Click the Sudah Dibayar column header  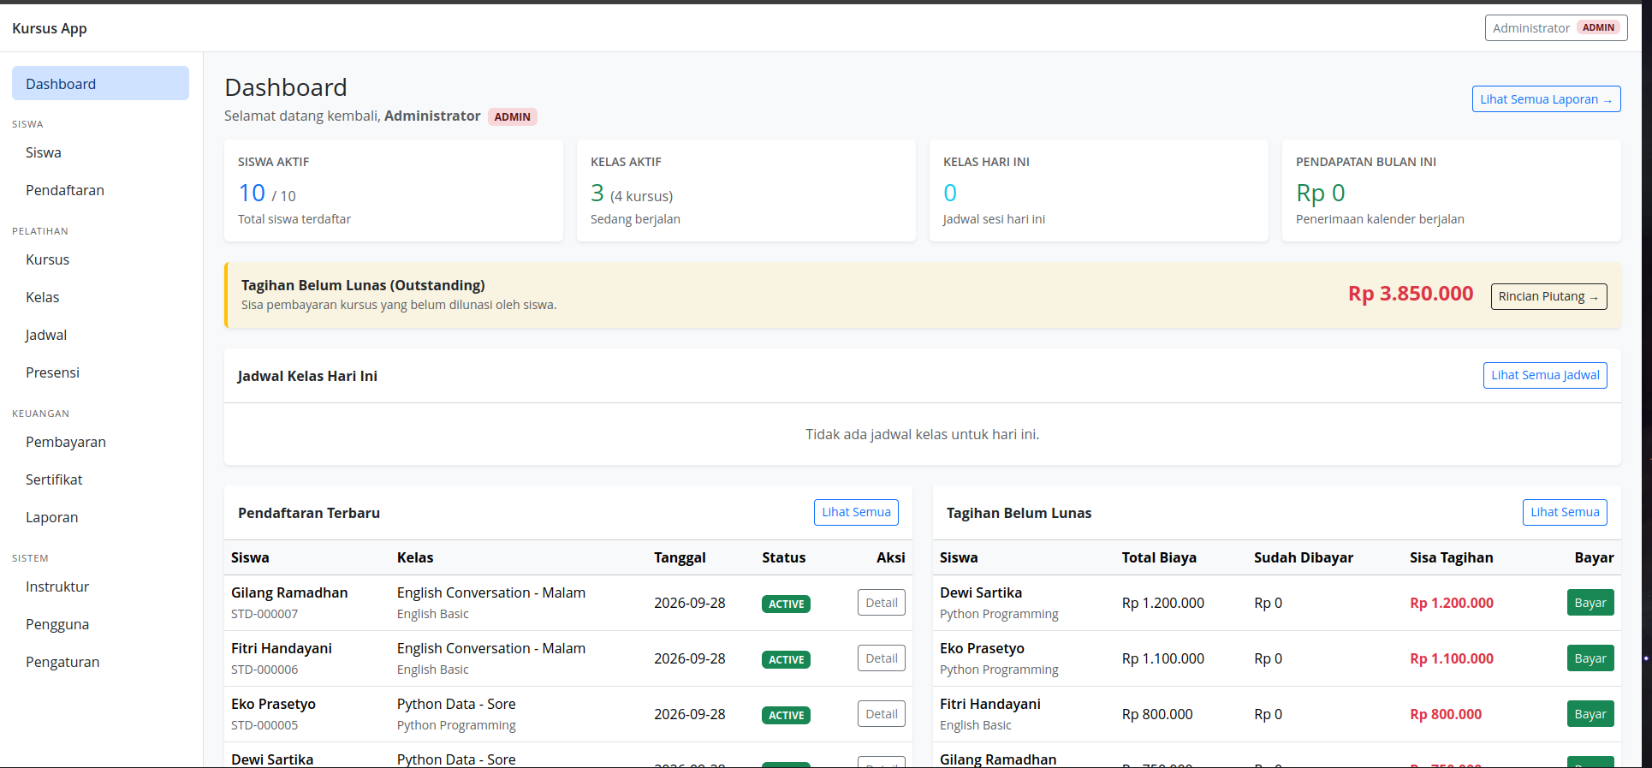tap(1303, 558)
